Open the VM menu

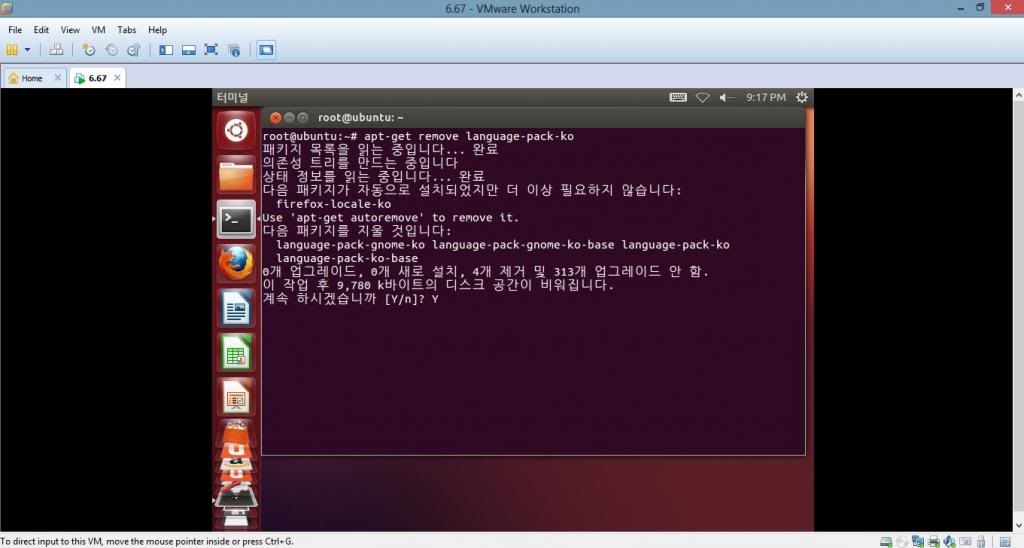99,30
